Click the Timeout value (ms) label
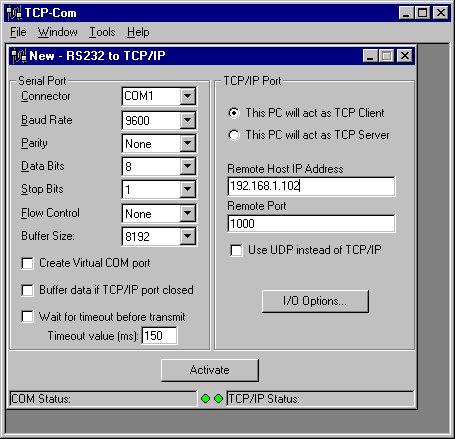 click(x=93, y=336)
